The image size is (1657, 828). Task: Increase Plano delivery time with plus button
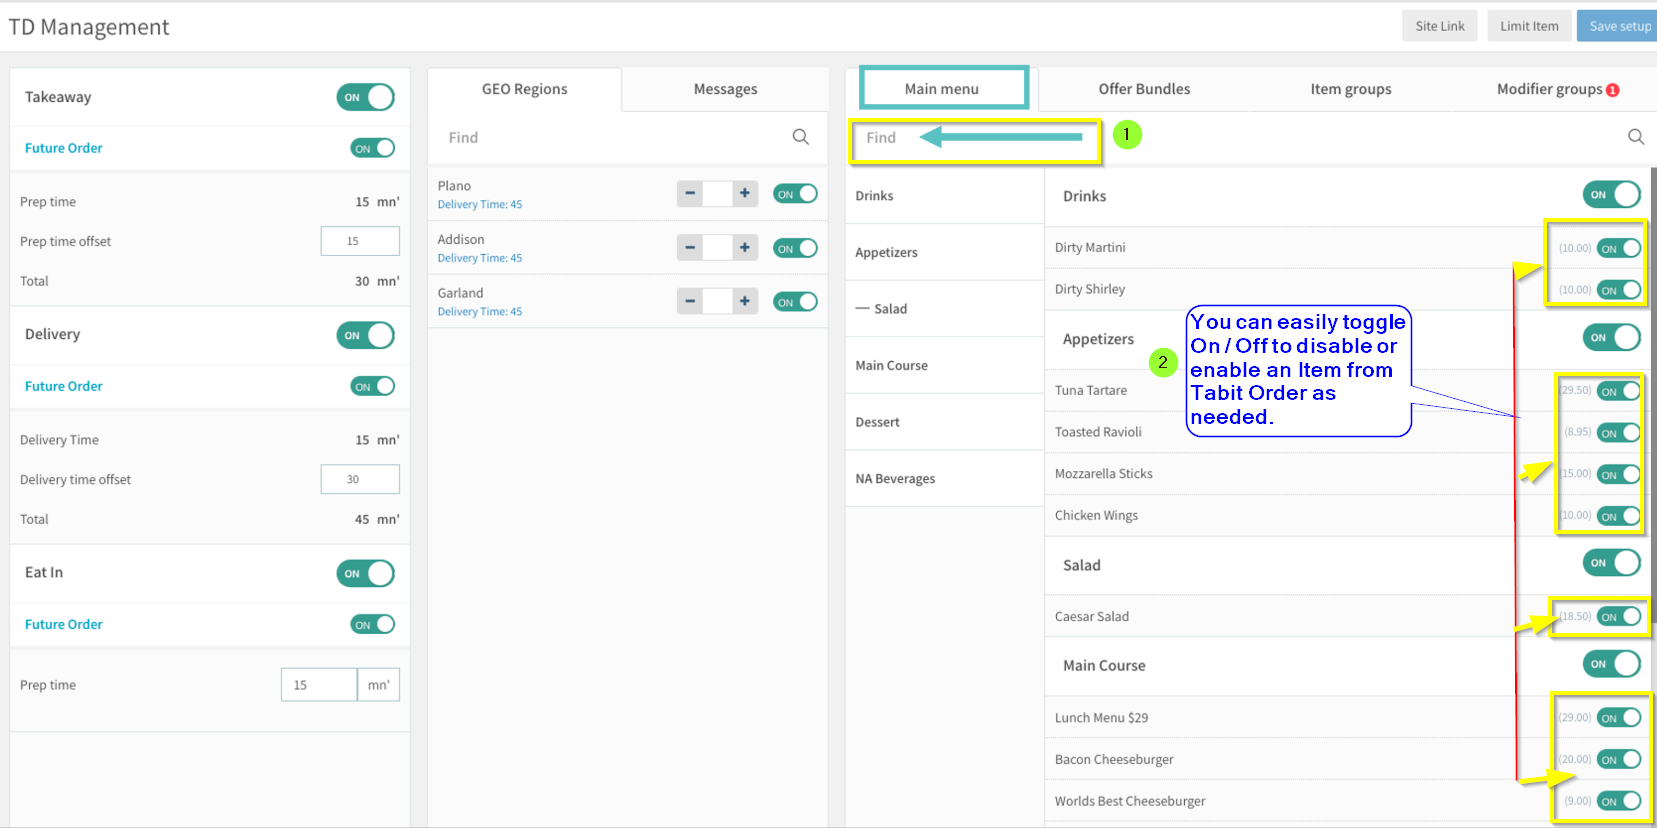[744, 193]
